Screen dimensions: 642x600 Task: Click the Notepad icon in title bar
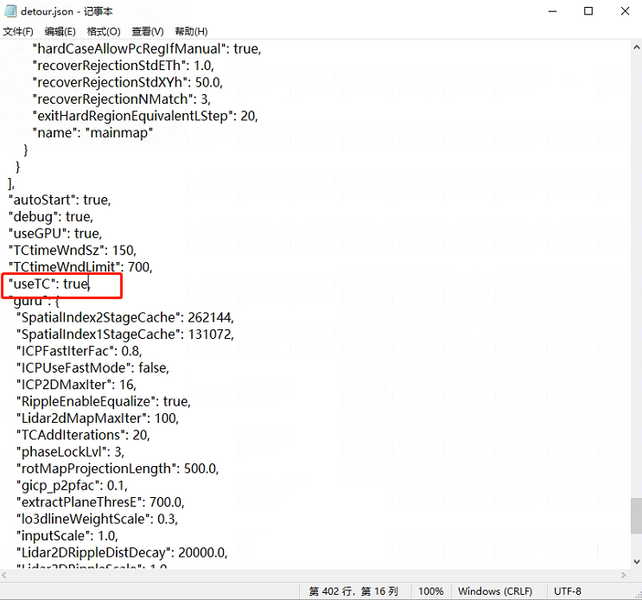coord(12,11)
